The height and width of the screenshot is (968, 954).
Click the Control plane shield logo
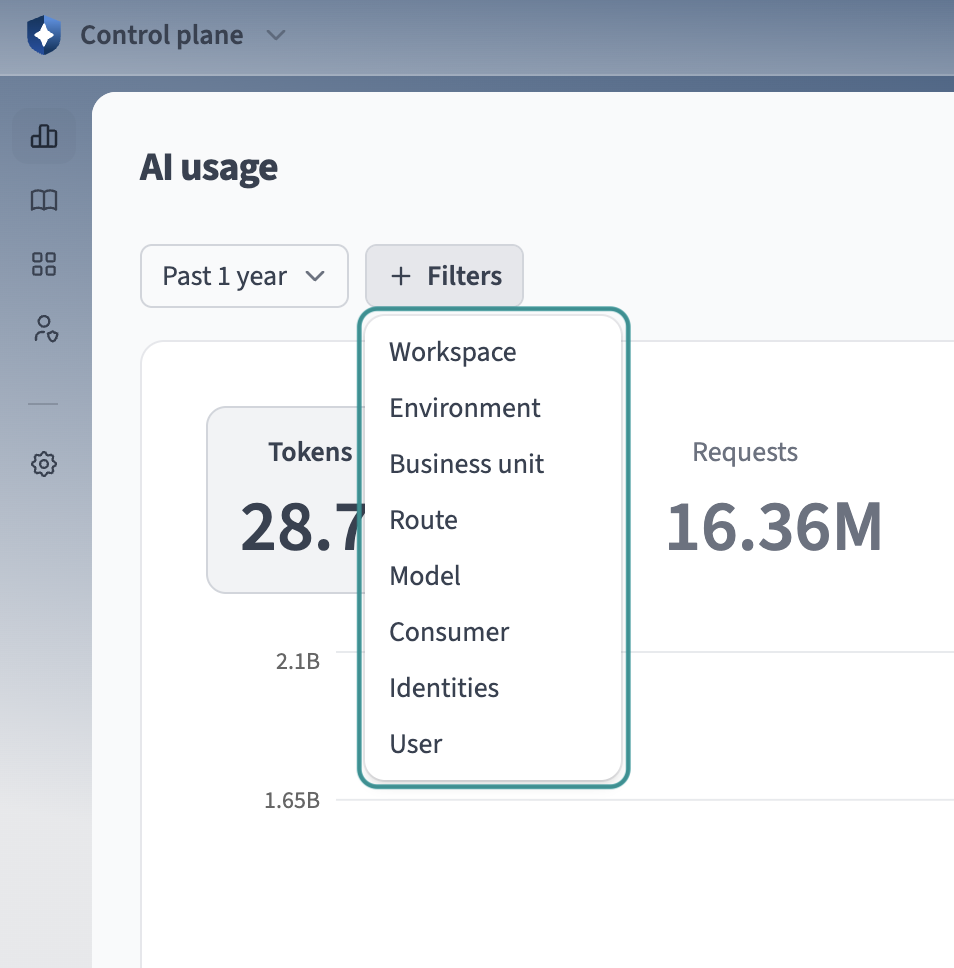point(44,35)
